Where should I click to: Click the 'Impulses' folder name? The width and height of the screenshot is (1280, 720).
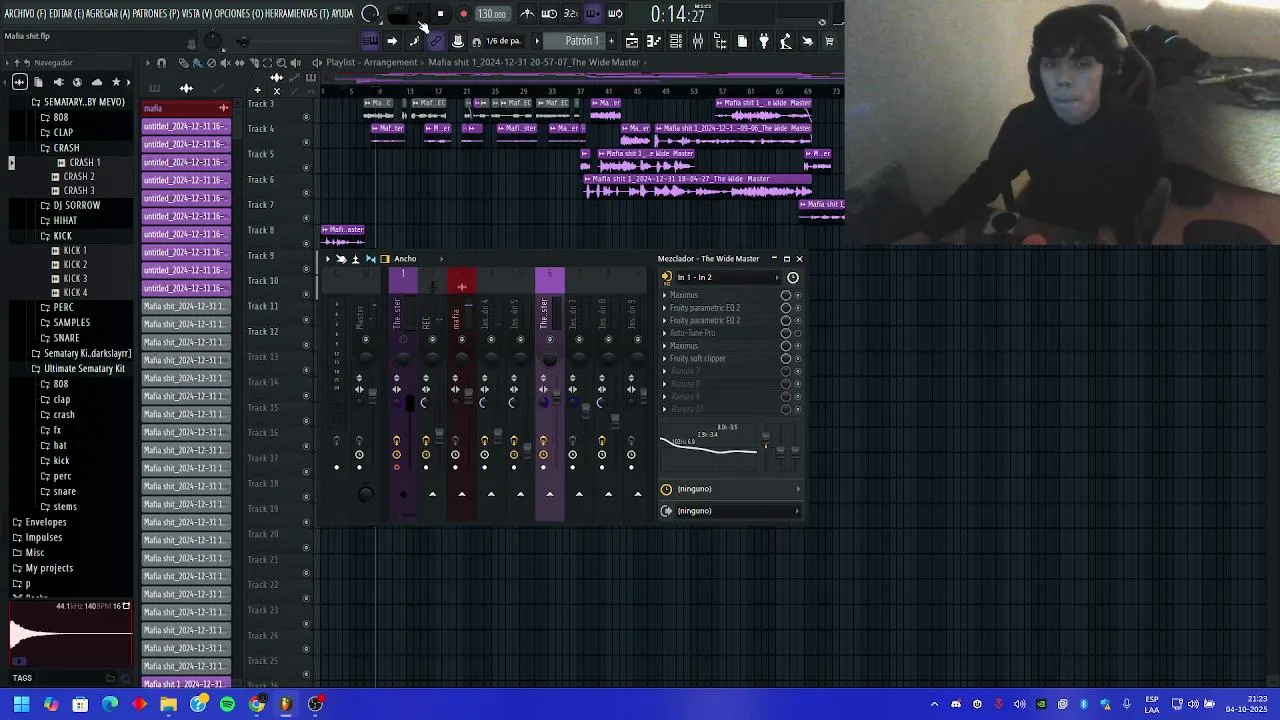point(44,537)
